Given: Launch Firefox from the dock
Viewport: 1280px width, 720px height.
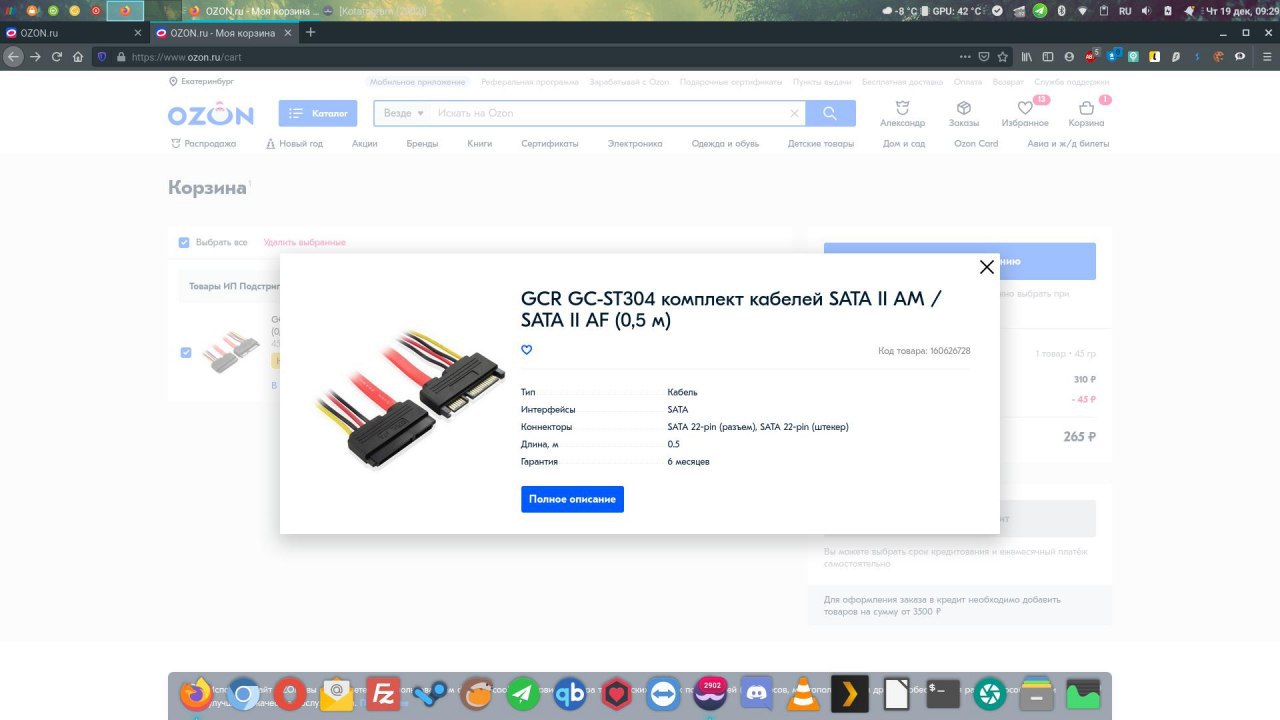Looking at the screenshot, I should point(196,693).
